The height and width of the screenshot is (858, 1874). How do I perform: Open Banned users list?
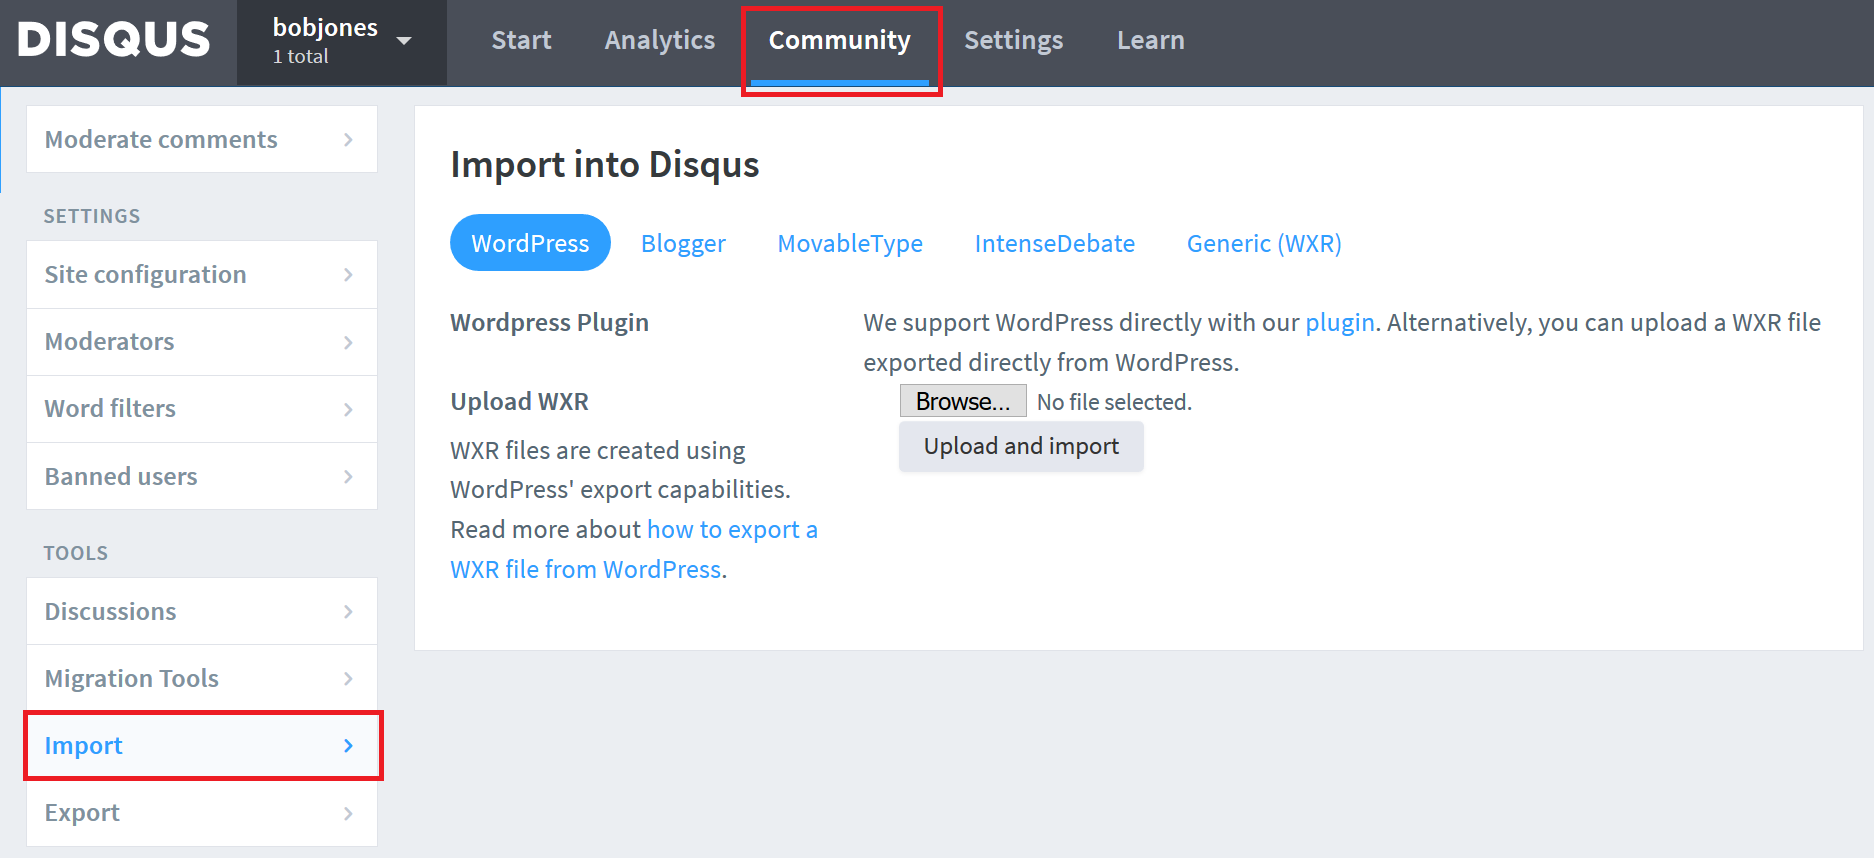point(202,476)
